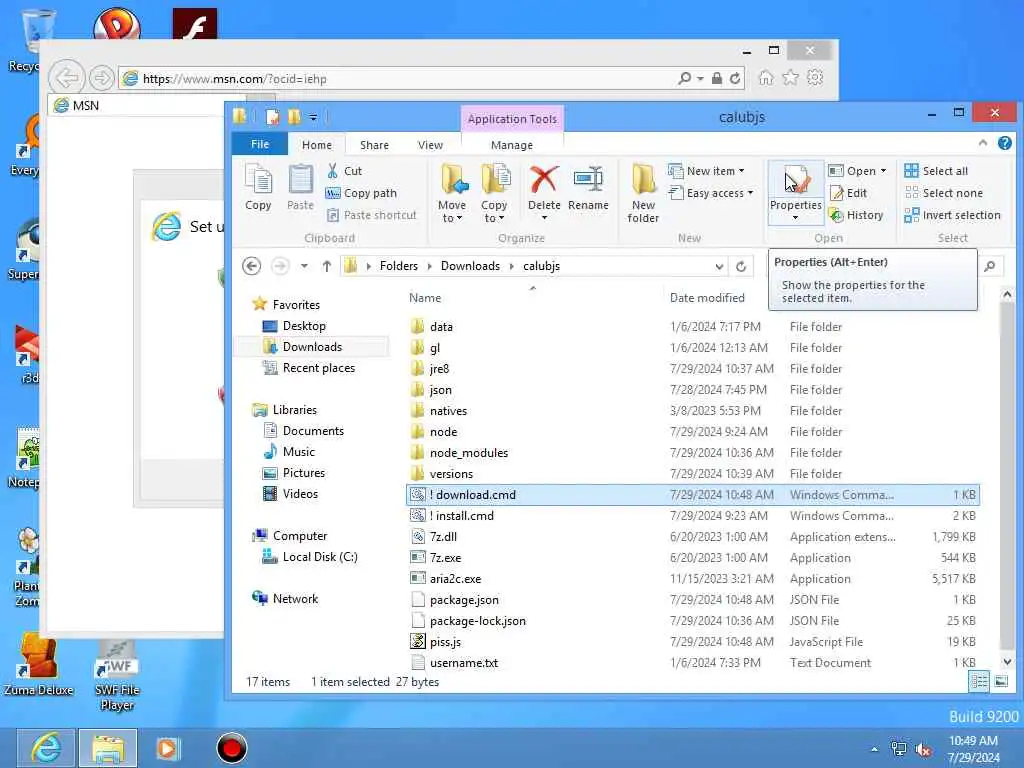Click the New folder icon
Viewport: 1024px width, 768px height.
click(x=644, y=179)
